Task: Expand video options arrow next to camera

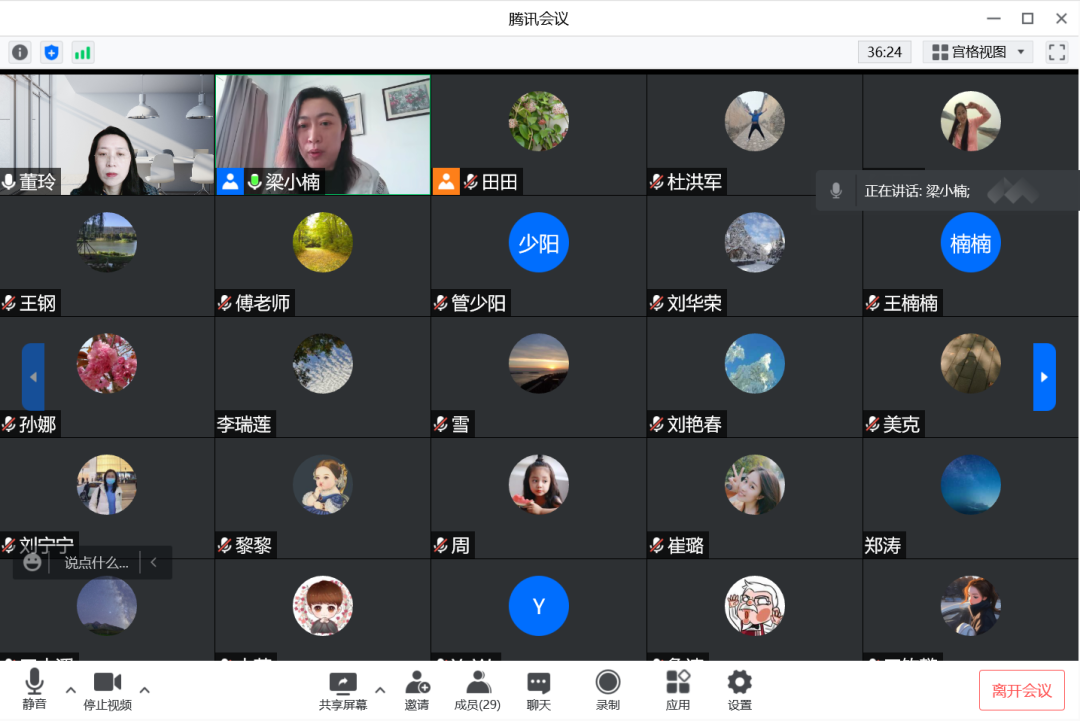Action: [x=144, y=690]
